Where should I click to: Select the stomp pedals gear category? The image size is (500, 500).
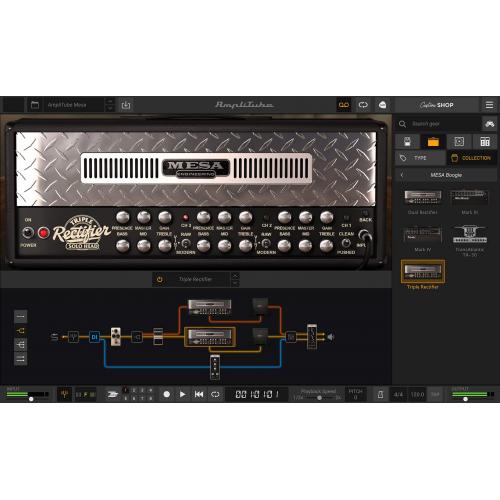click(x=407, y=142)
